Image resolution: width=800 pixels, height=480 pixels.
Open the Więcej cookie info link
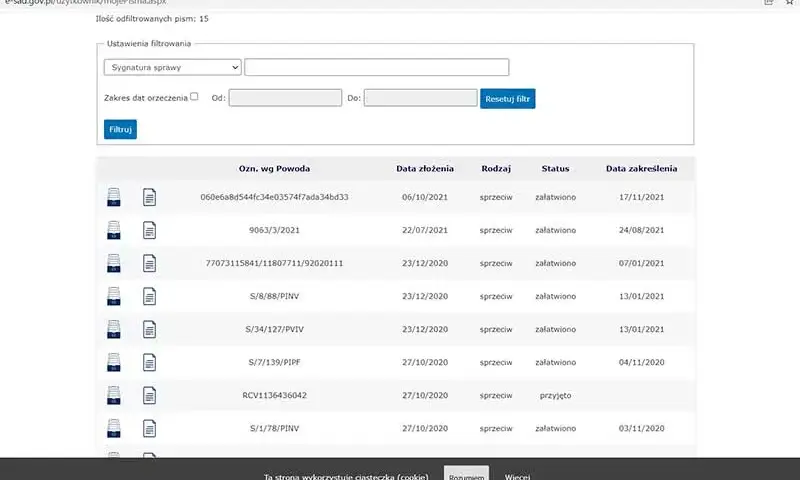pos(517,476)
